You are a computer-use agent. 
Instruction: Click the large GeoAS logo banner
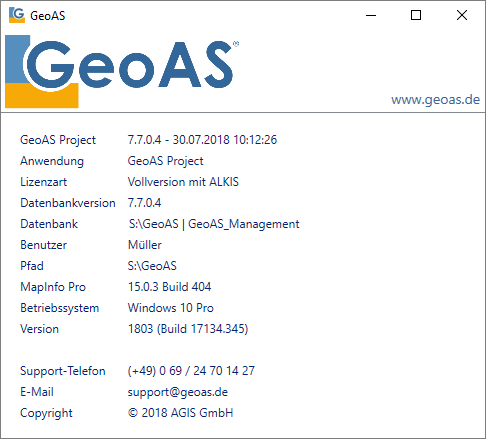pyautogui.click(x=122, y=71)
